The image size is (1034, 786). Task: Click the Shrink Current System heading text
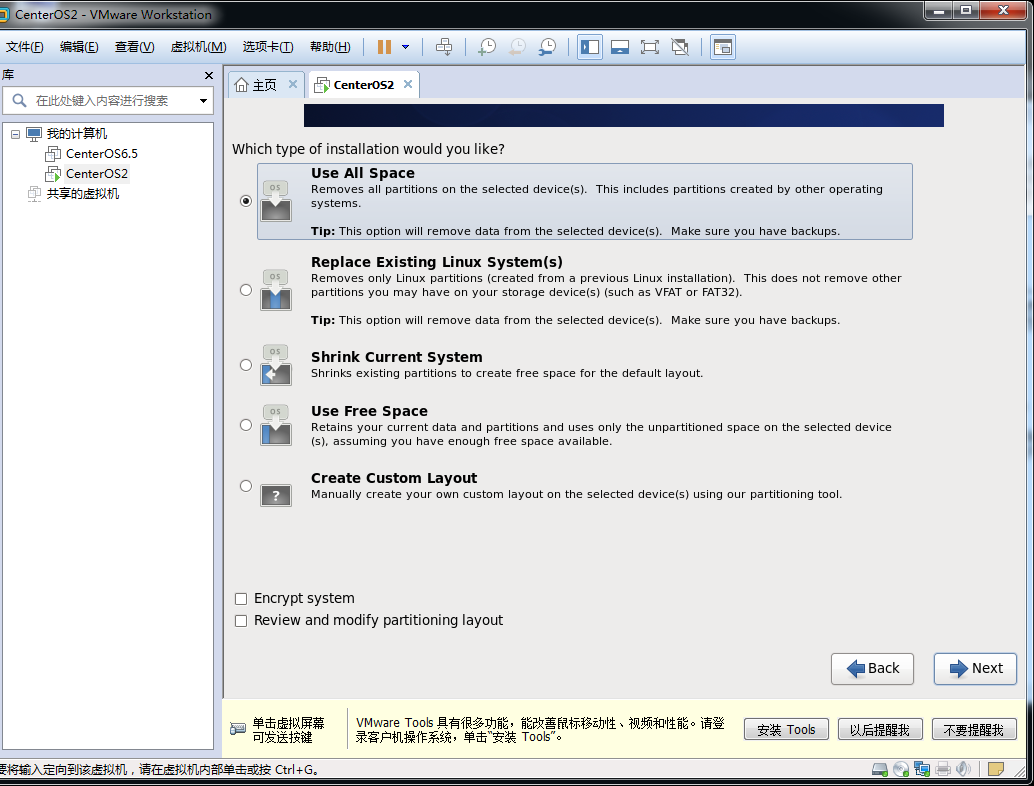[x=396, y=357]
